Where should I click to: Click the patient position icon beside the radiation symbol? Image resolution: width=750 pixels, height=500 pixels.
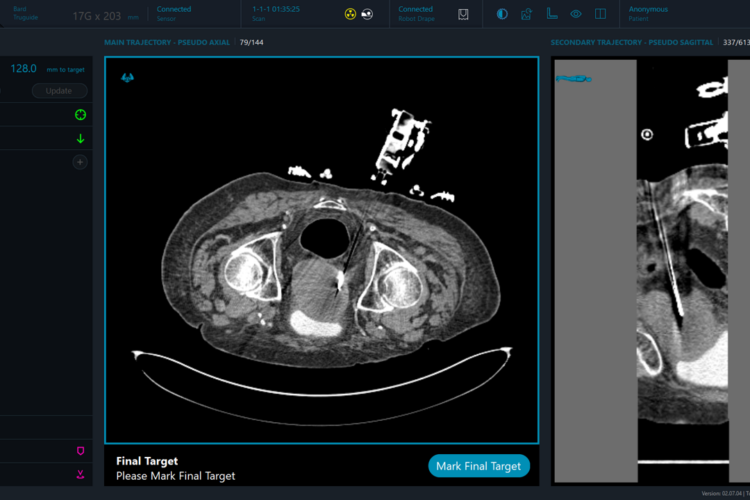point(367,14)
